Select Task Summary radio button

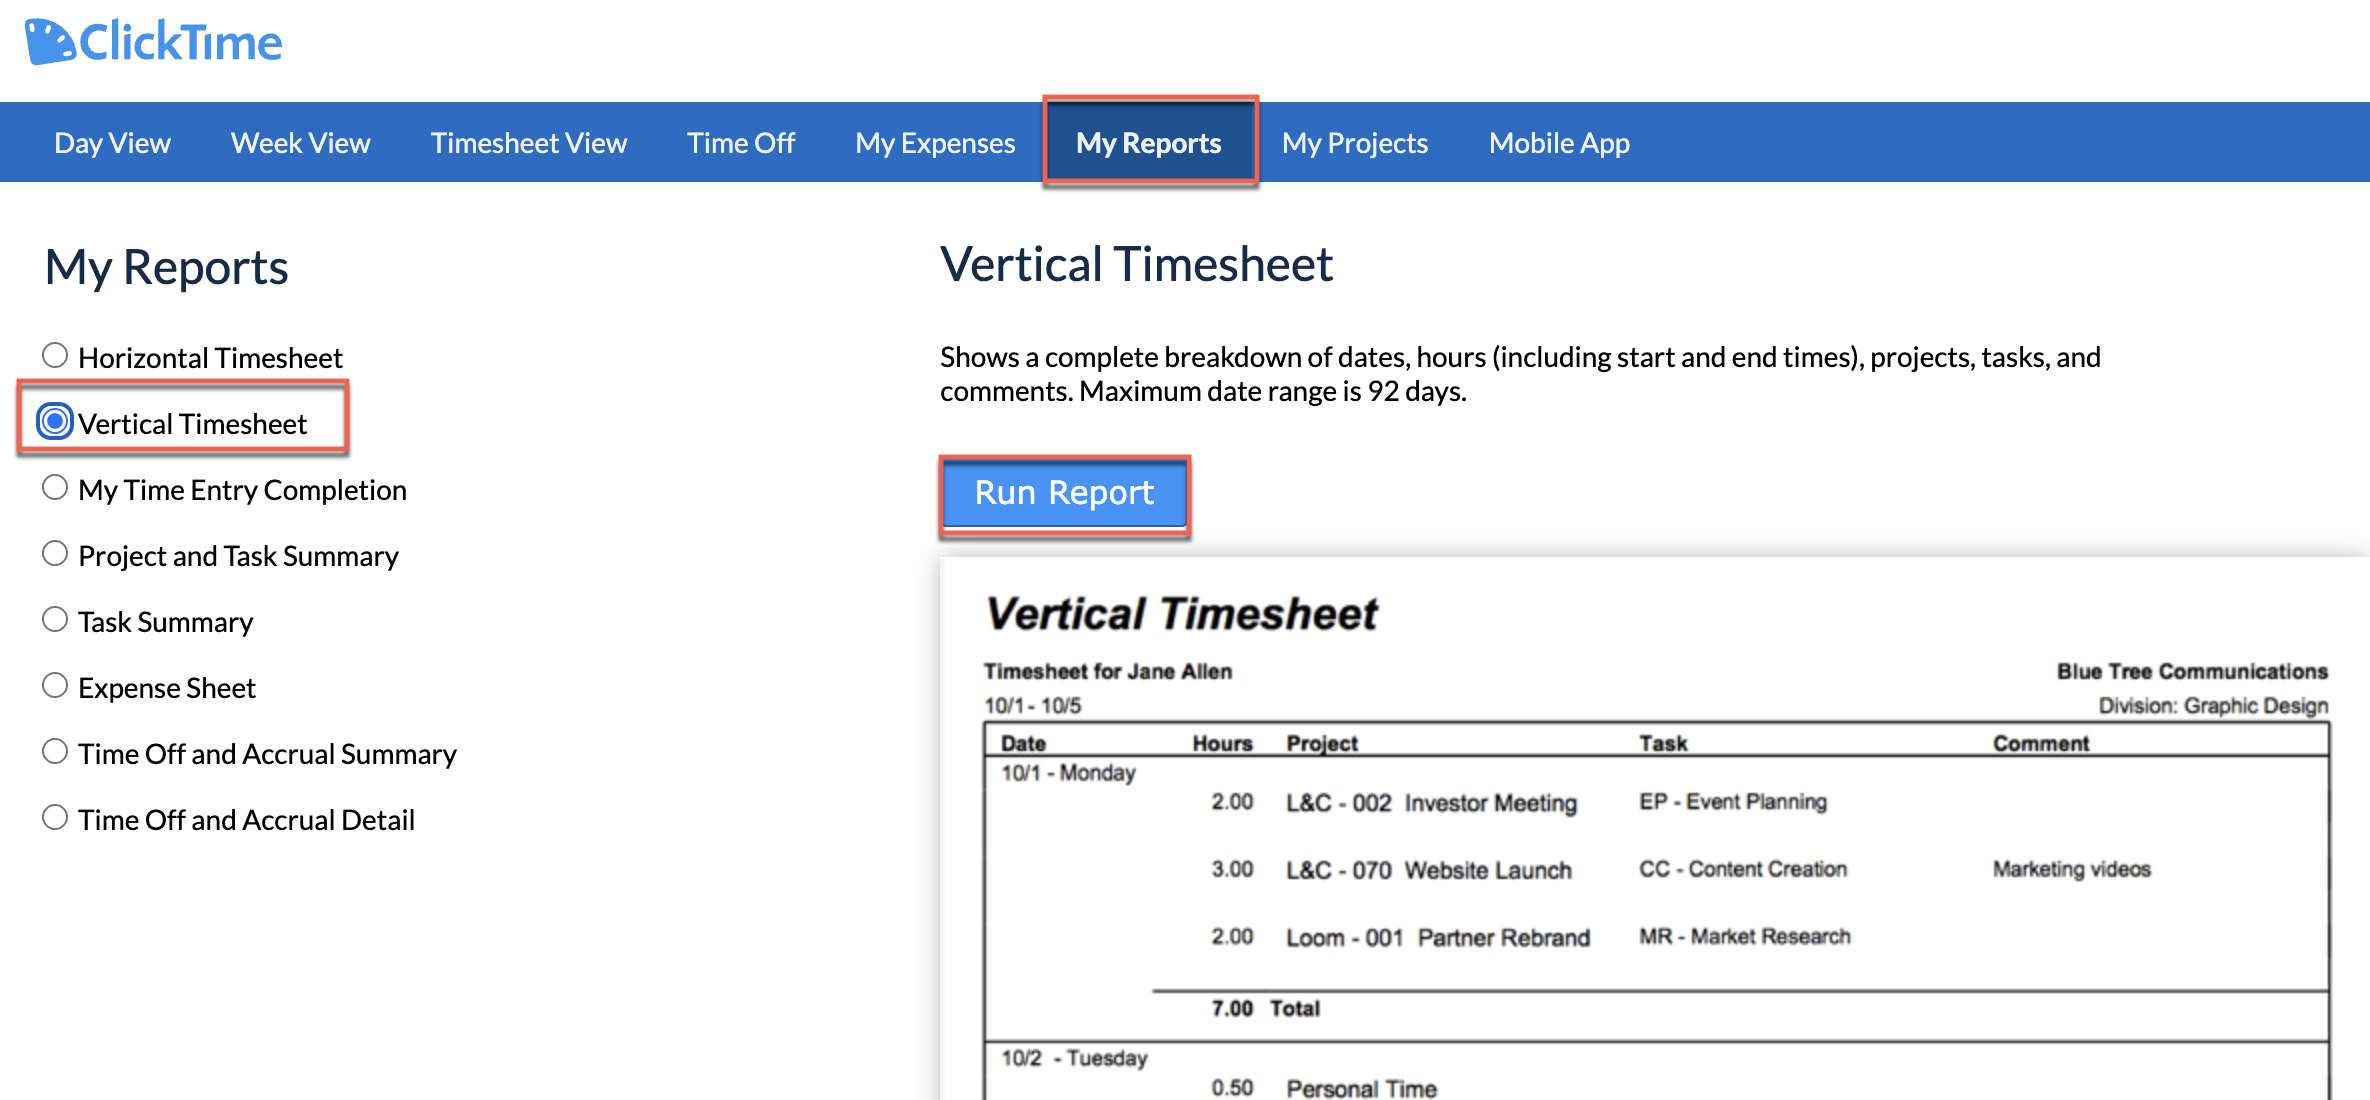coord(55,619)
